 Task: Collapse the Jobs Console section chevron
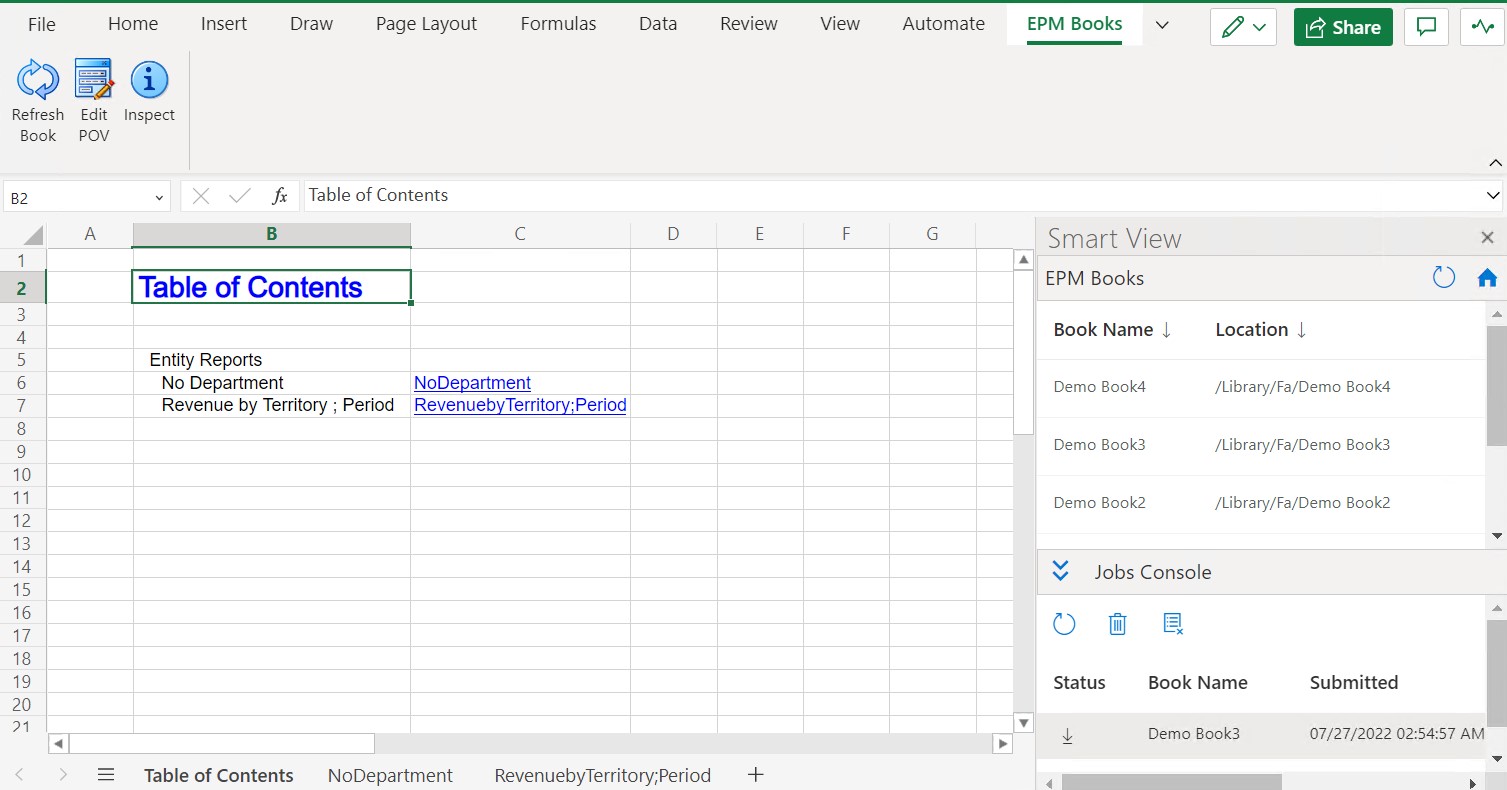(1060, 571)
